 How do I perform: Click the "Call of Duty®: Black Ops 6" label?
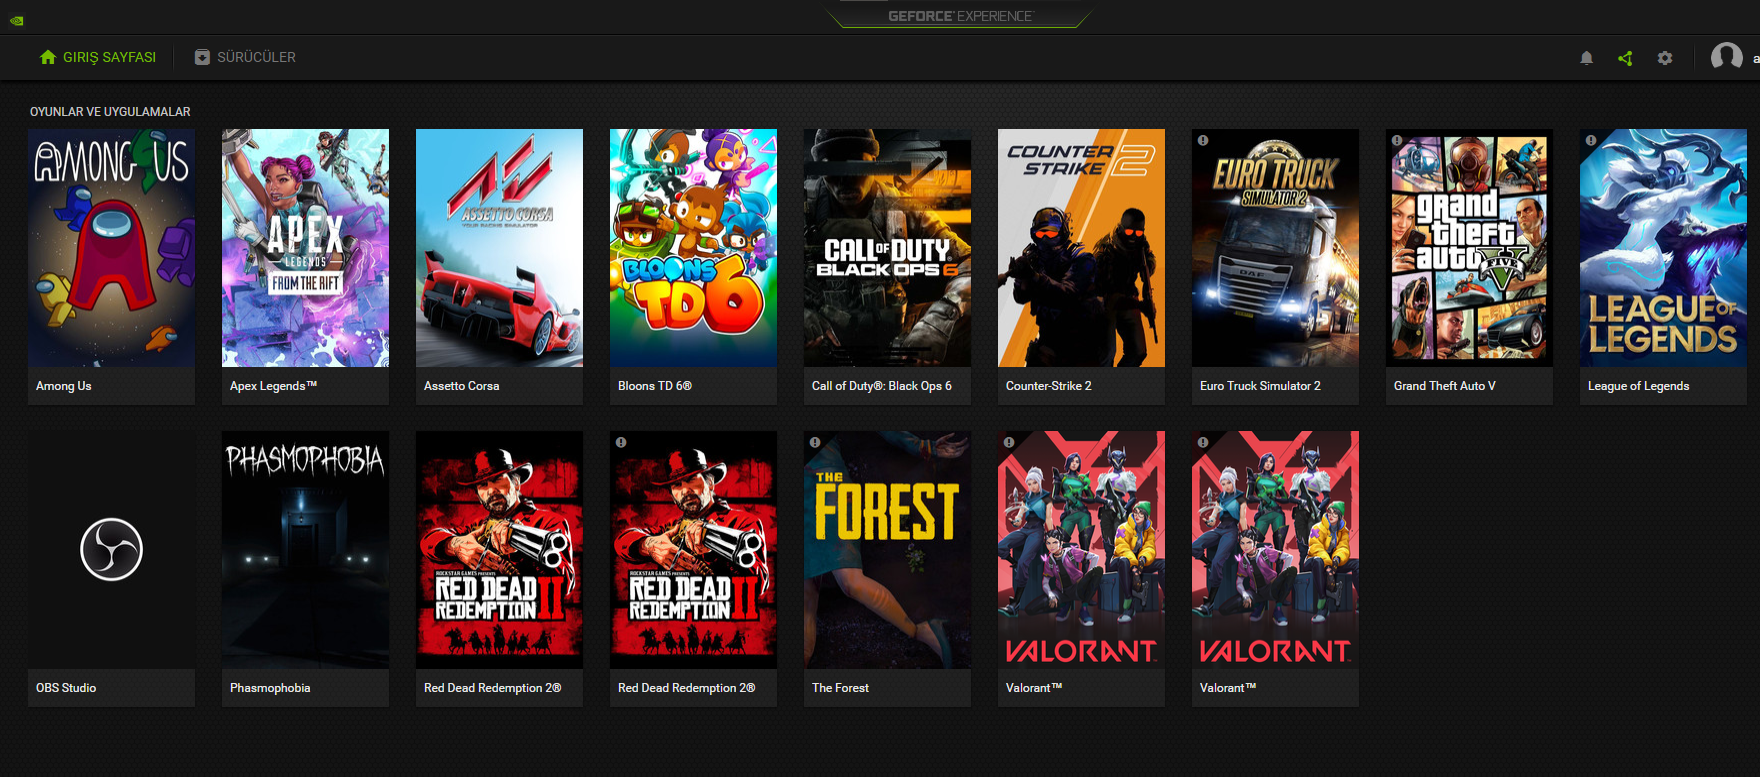(x=882, y=386)
